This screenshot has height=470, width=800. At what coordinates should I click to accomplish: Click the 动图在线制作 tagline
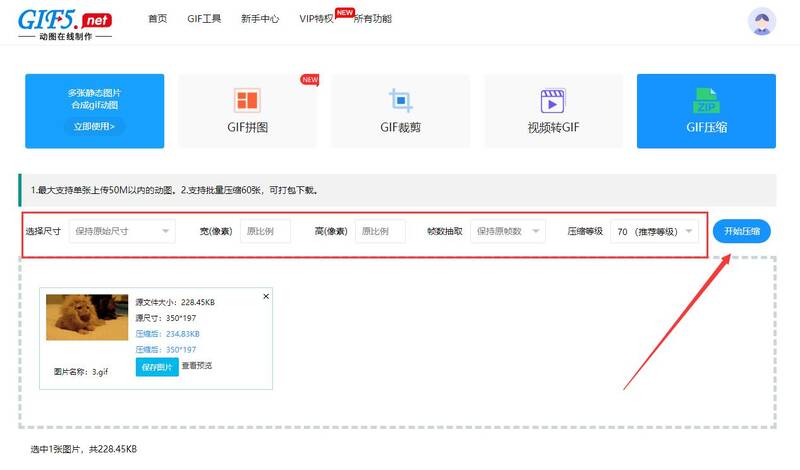pos(65,37)
